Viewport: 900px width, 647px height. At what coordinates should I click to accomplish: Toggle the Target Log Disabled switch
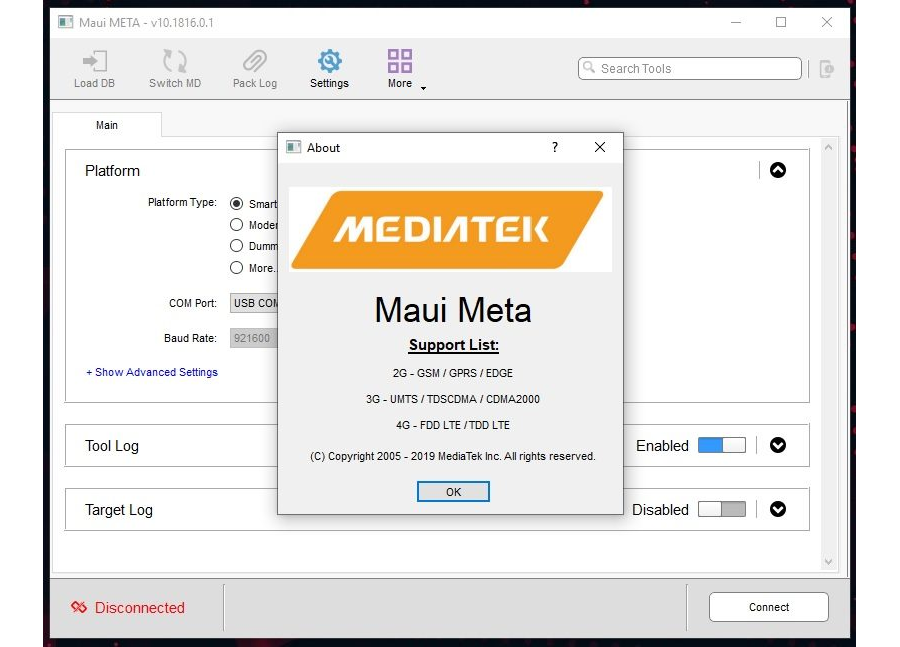[721, 509]
